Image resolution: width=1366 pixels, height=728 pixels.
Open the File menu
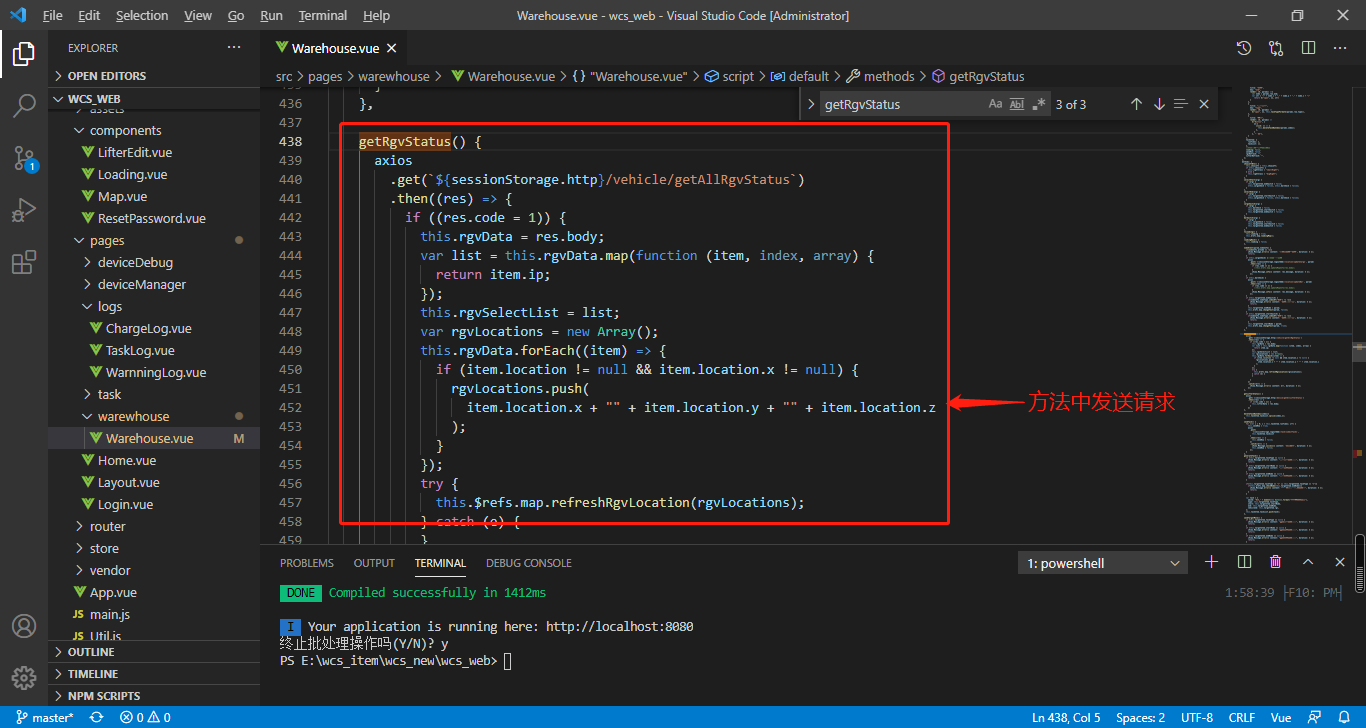click(53, 15)
